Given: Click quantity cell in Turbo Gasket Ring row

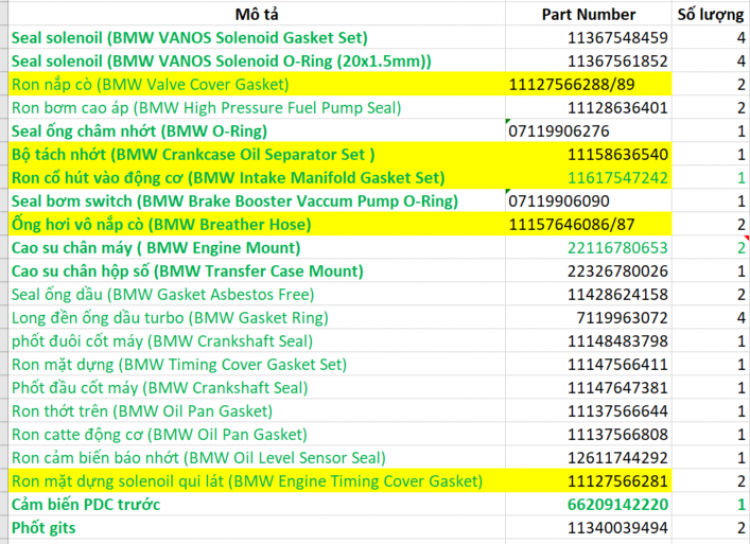Looking at the screenshot, I should pyautogui.click(x=711, y=318).
